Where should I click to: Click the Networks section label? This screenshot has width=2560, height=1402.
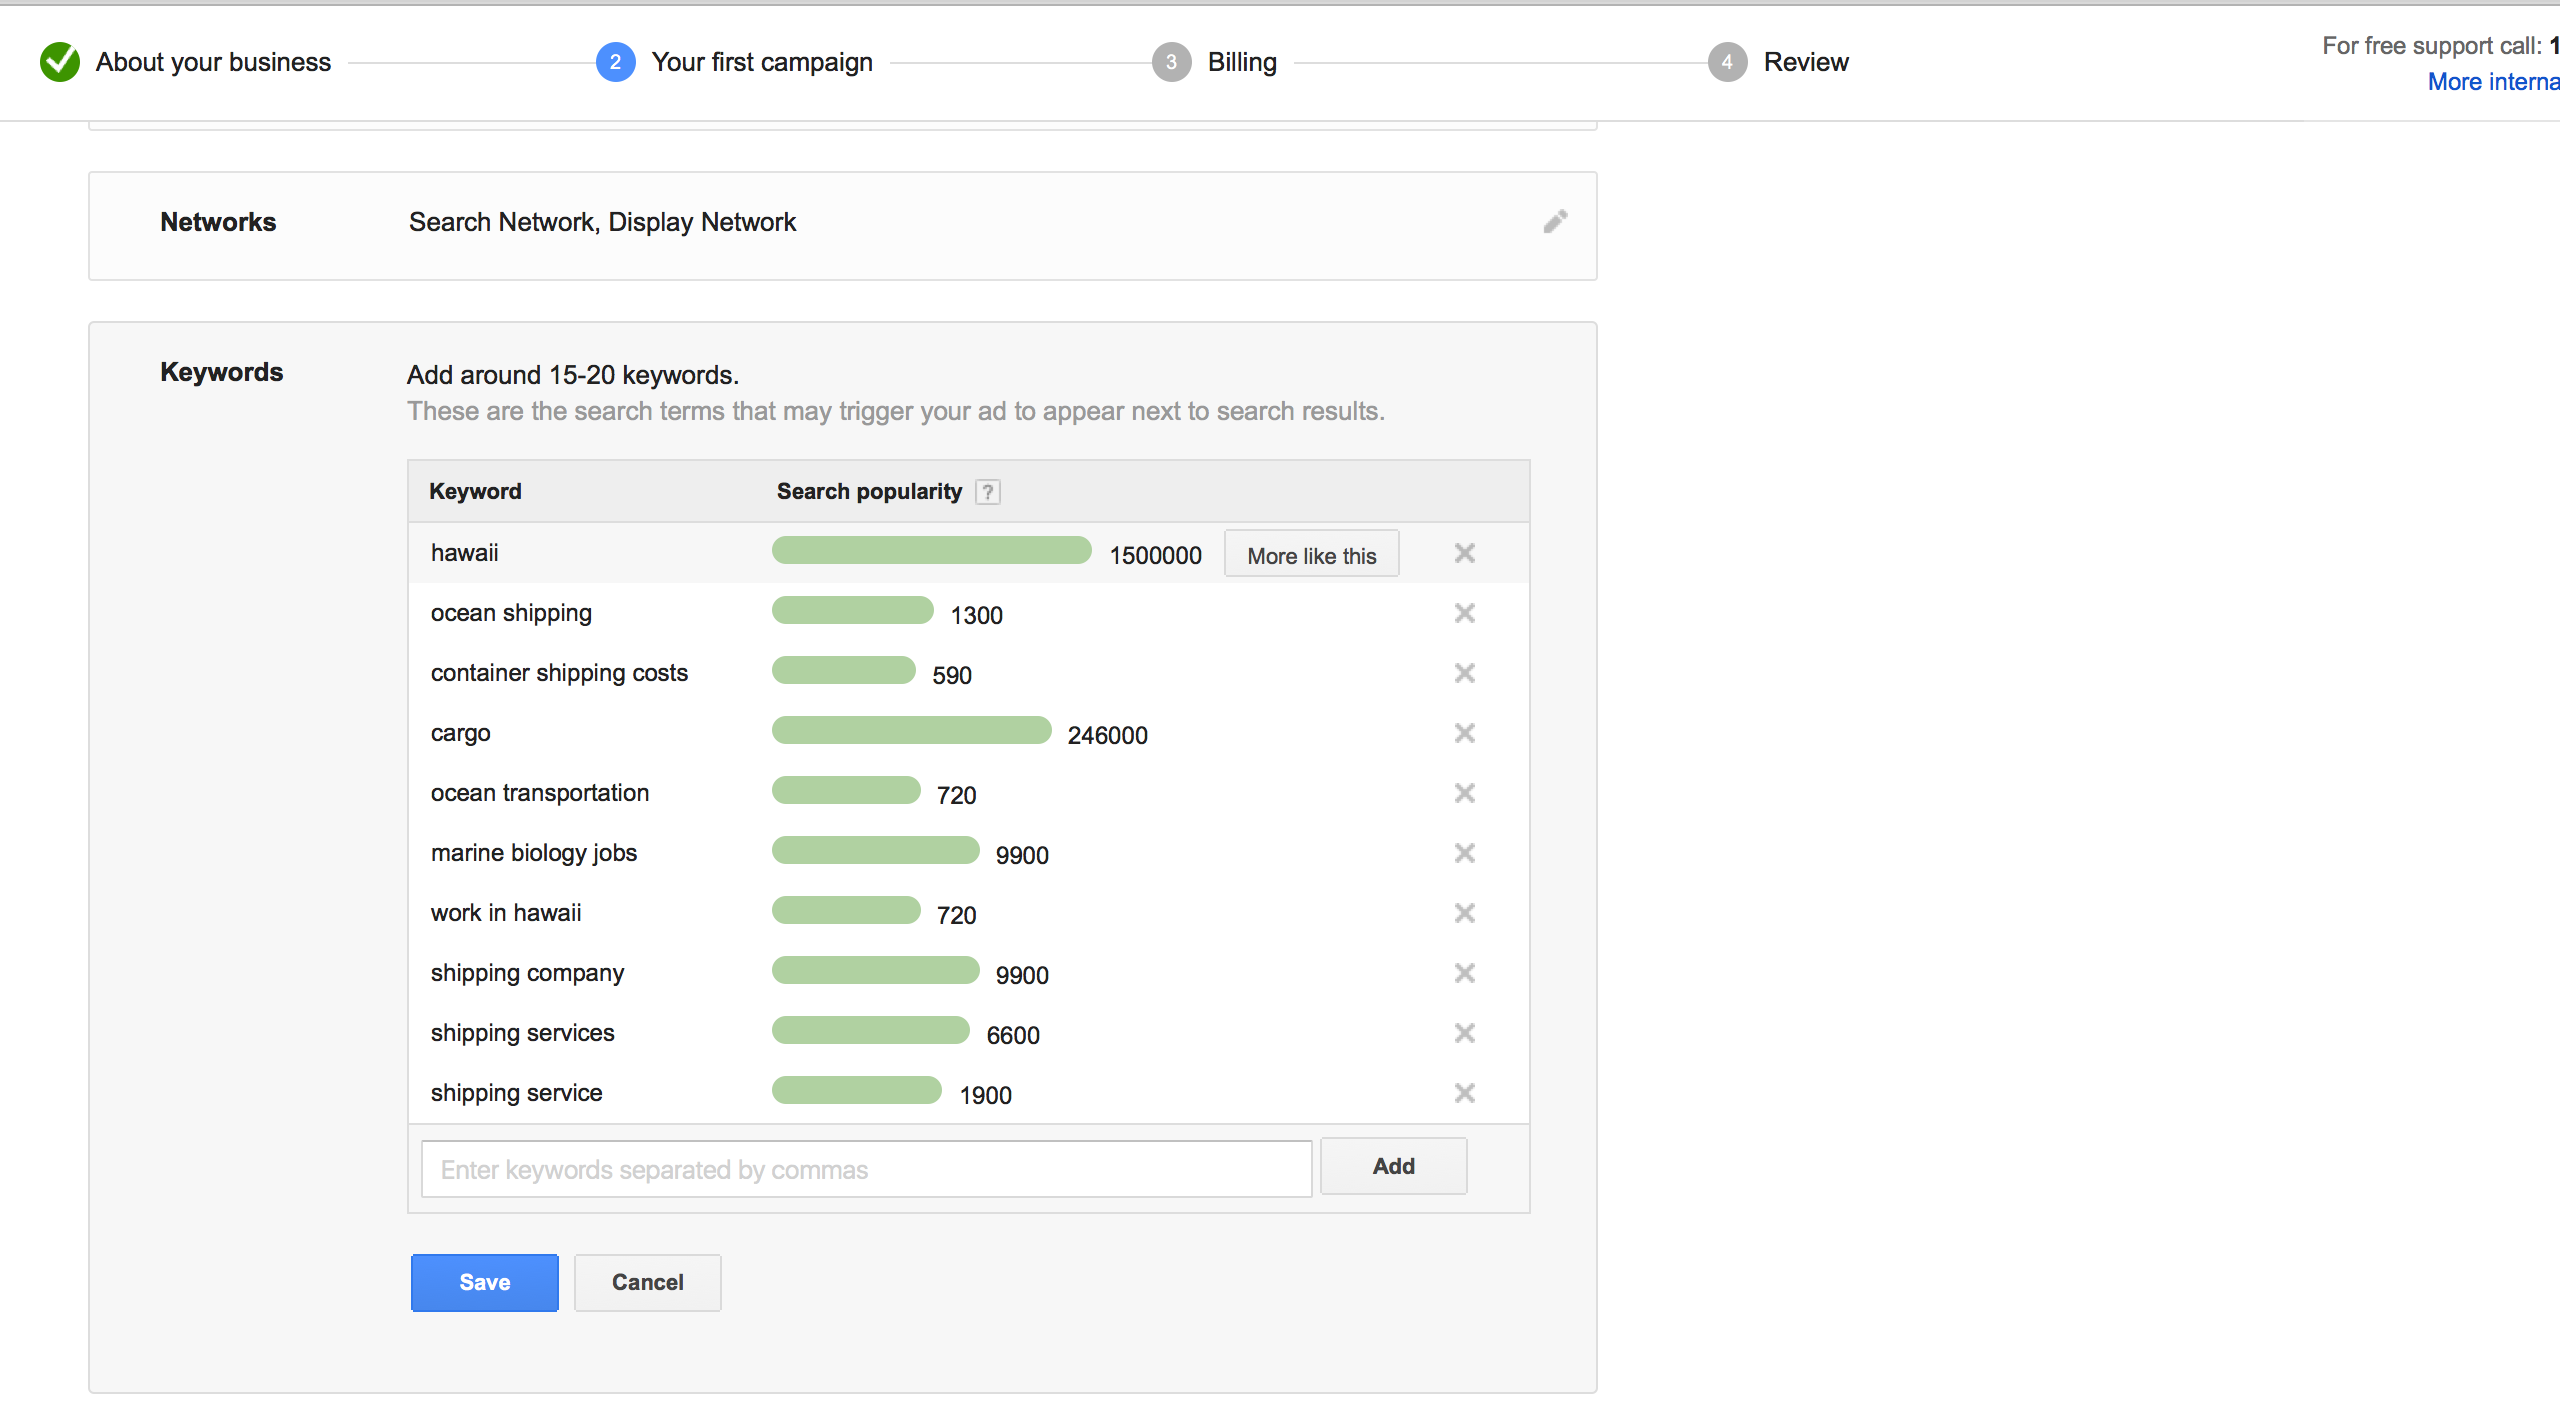(218, 222)
